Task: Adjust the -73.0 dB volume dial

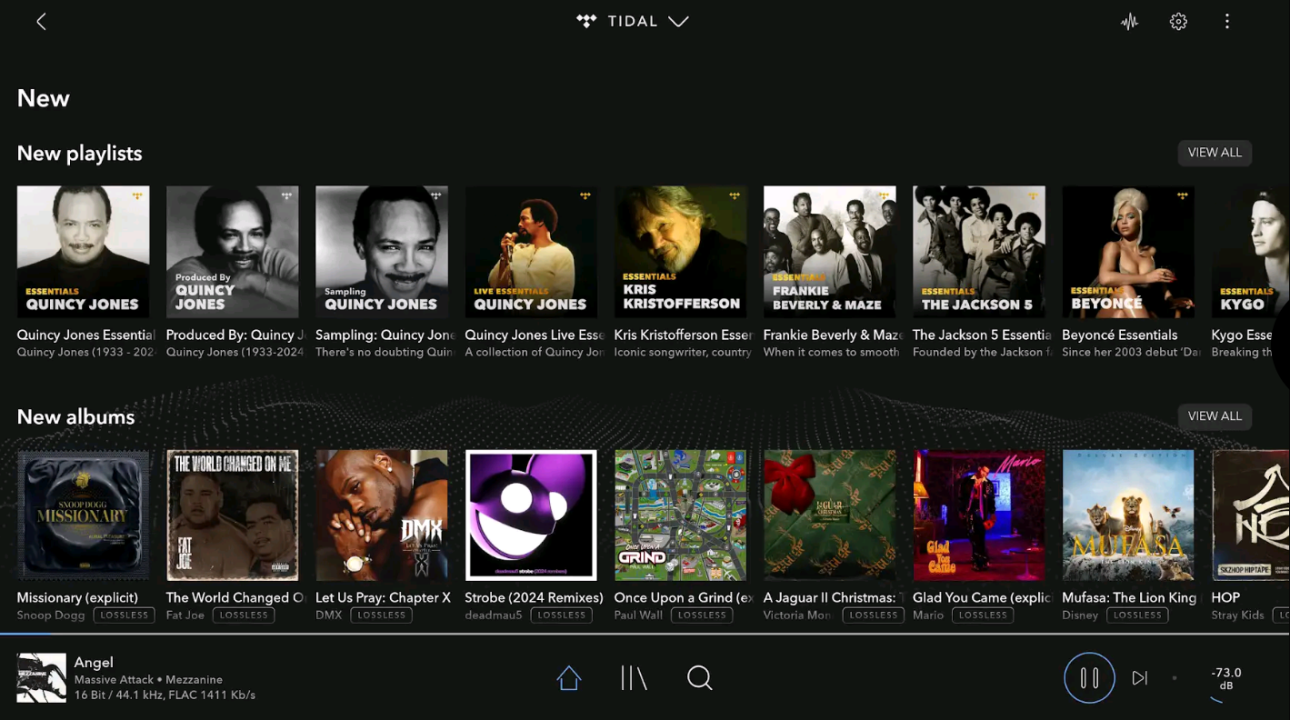Action: tap(1226, 678)
